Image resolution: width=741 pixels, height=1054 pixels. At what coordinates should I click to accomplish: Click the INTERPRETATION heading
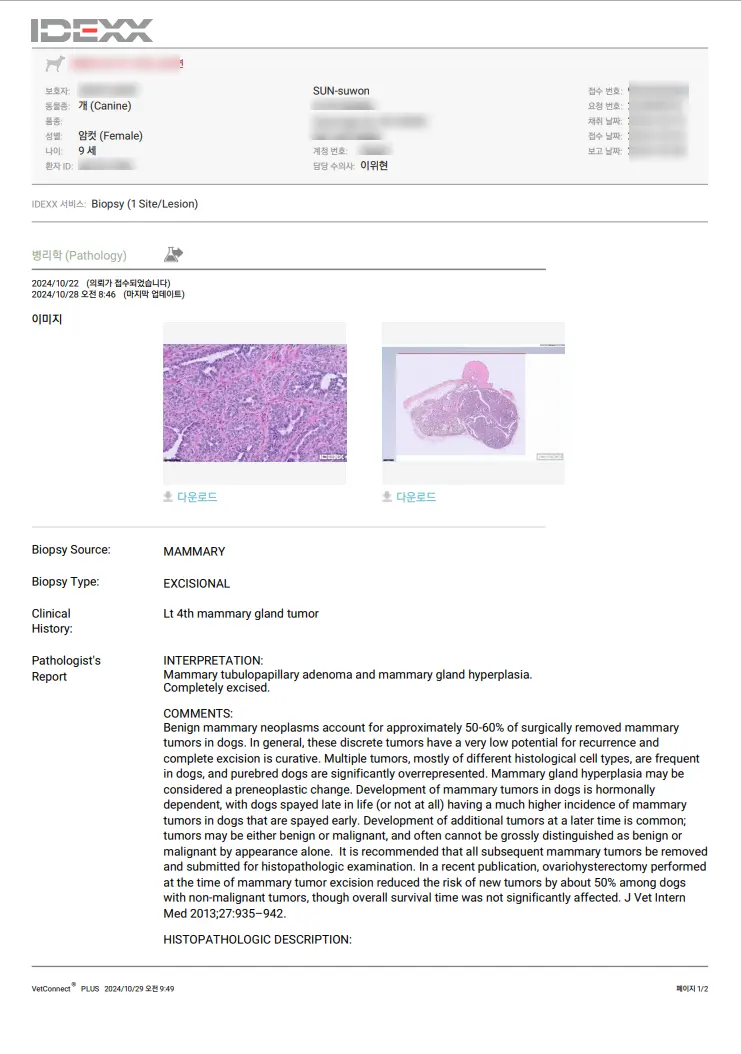click(213, 660)
